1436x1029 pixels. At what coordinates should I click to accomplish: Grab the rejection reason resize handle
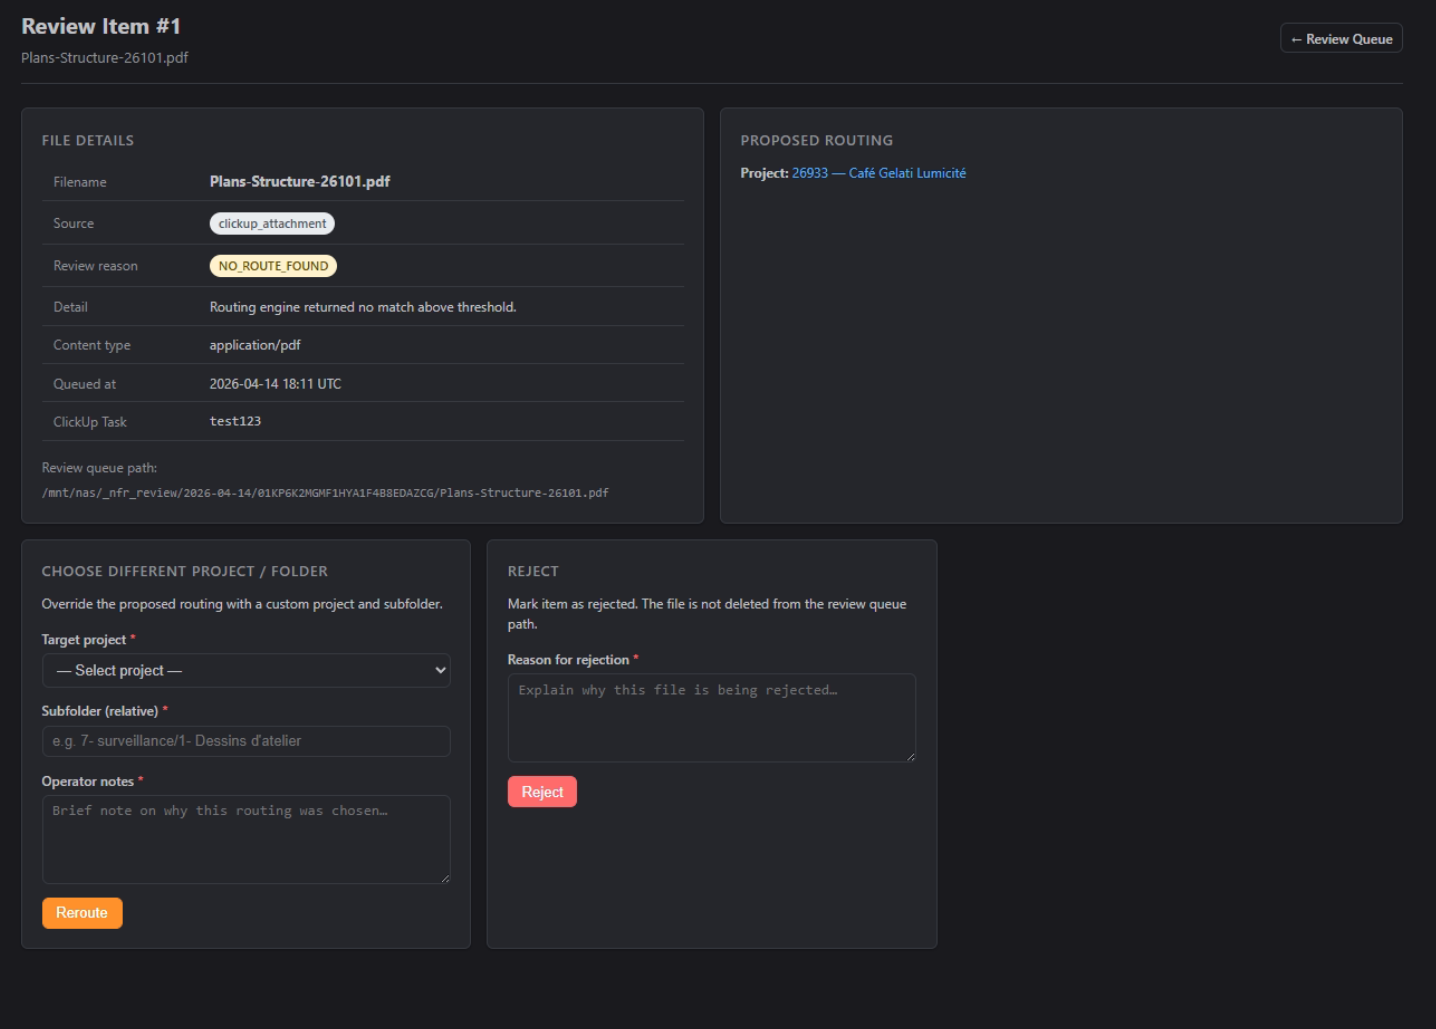coord(910,757)
